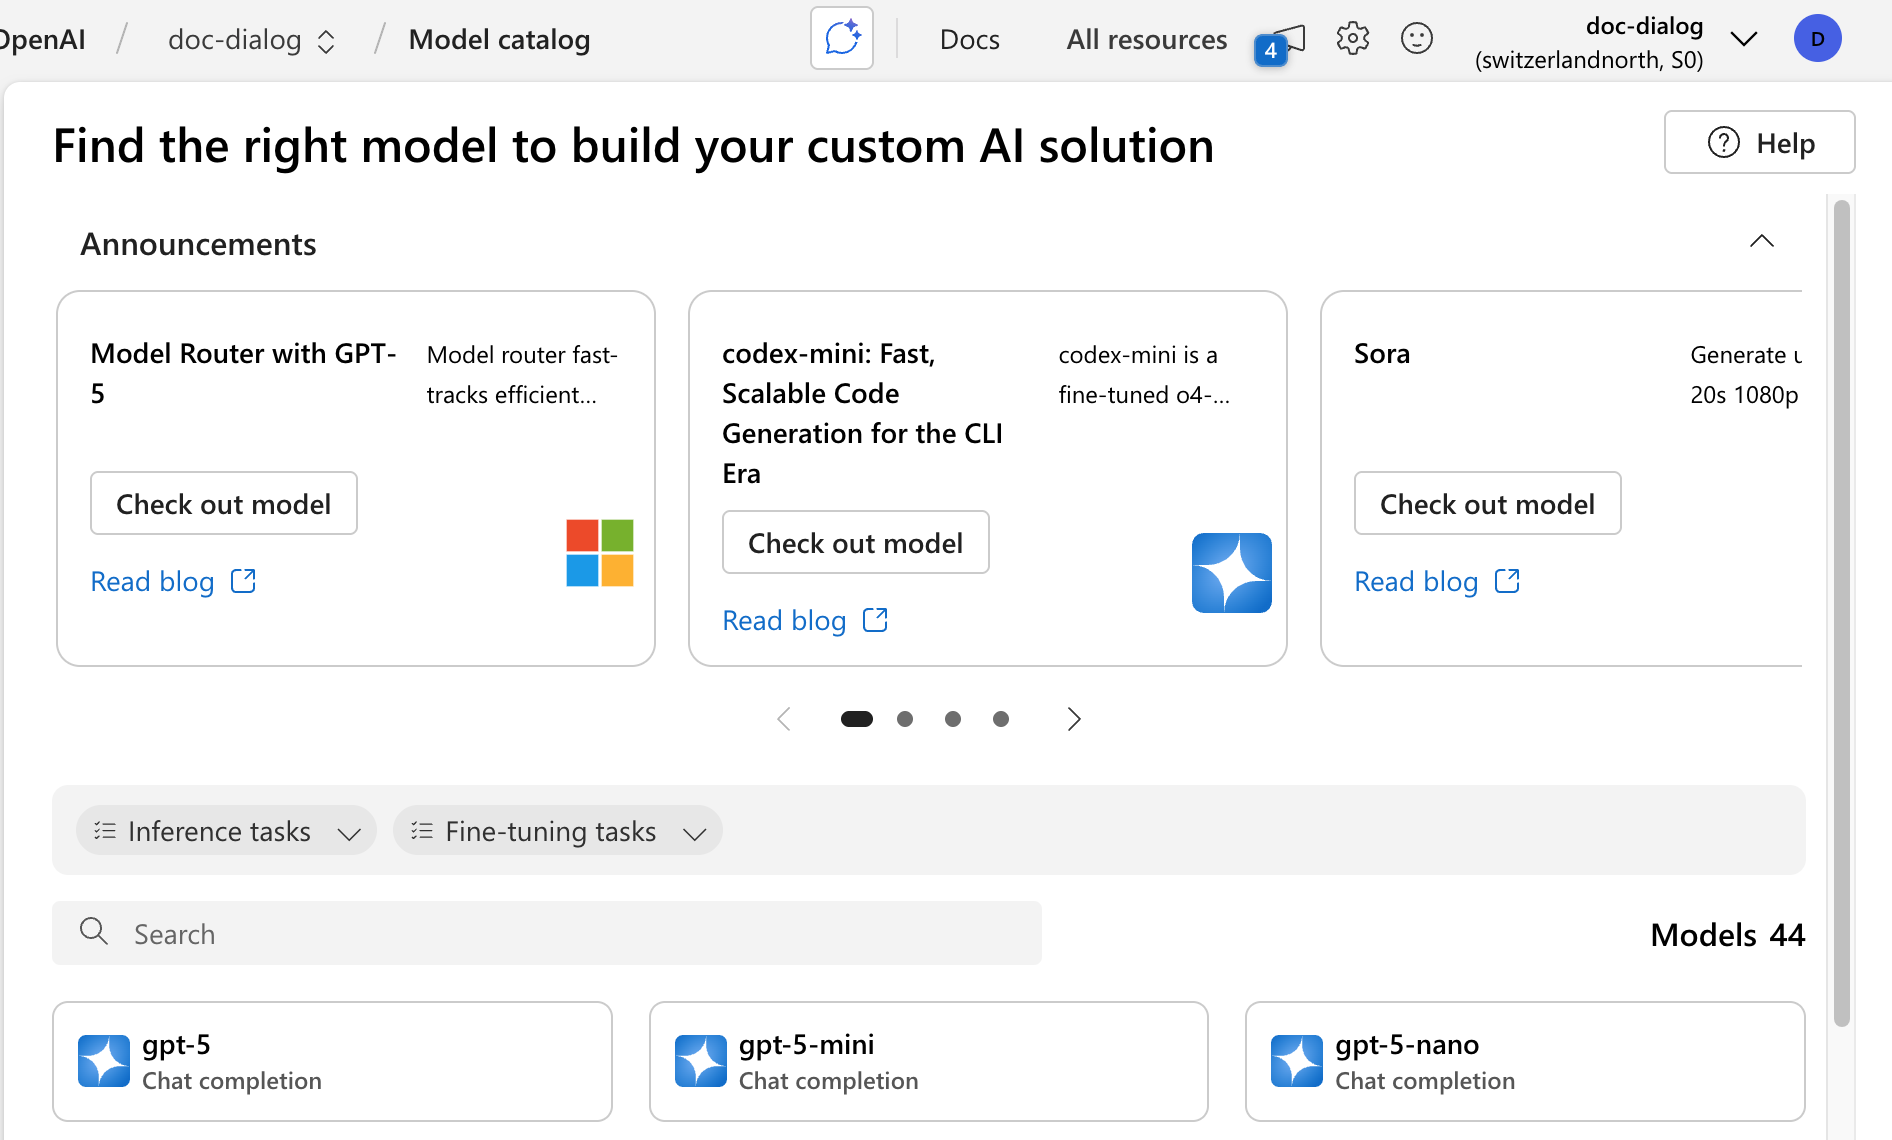Image resolution: width=1892 pixels, height=1140 pixels.
Task: Read blog for codex-mini
Action: pyautogui.click(x=785, y=620)
